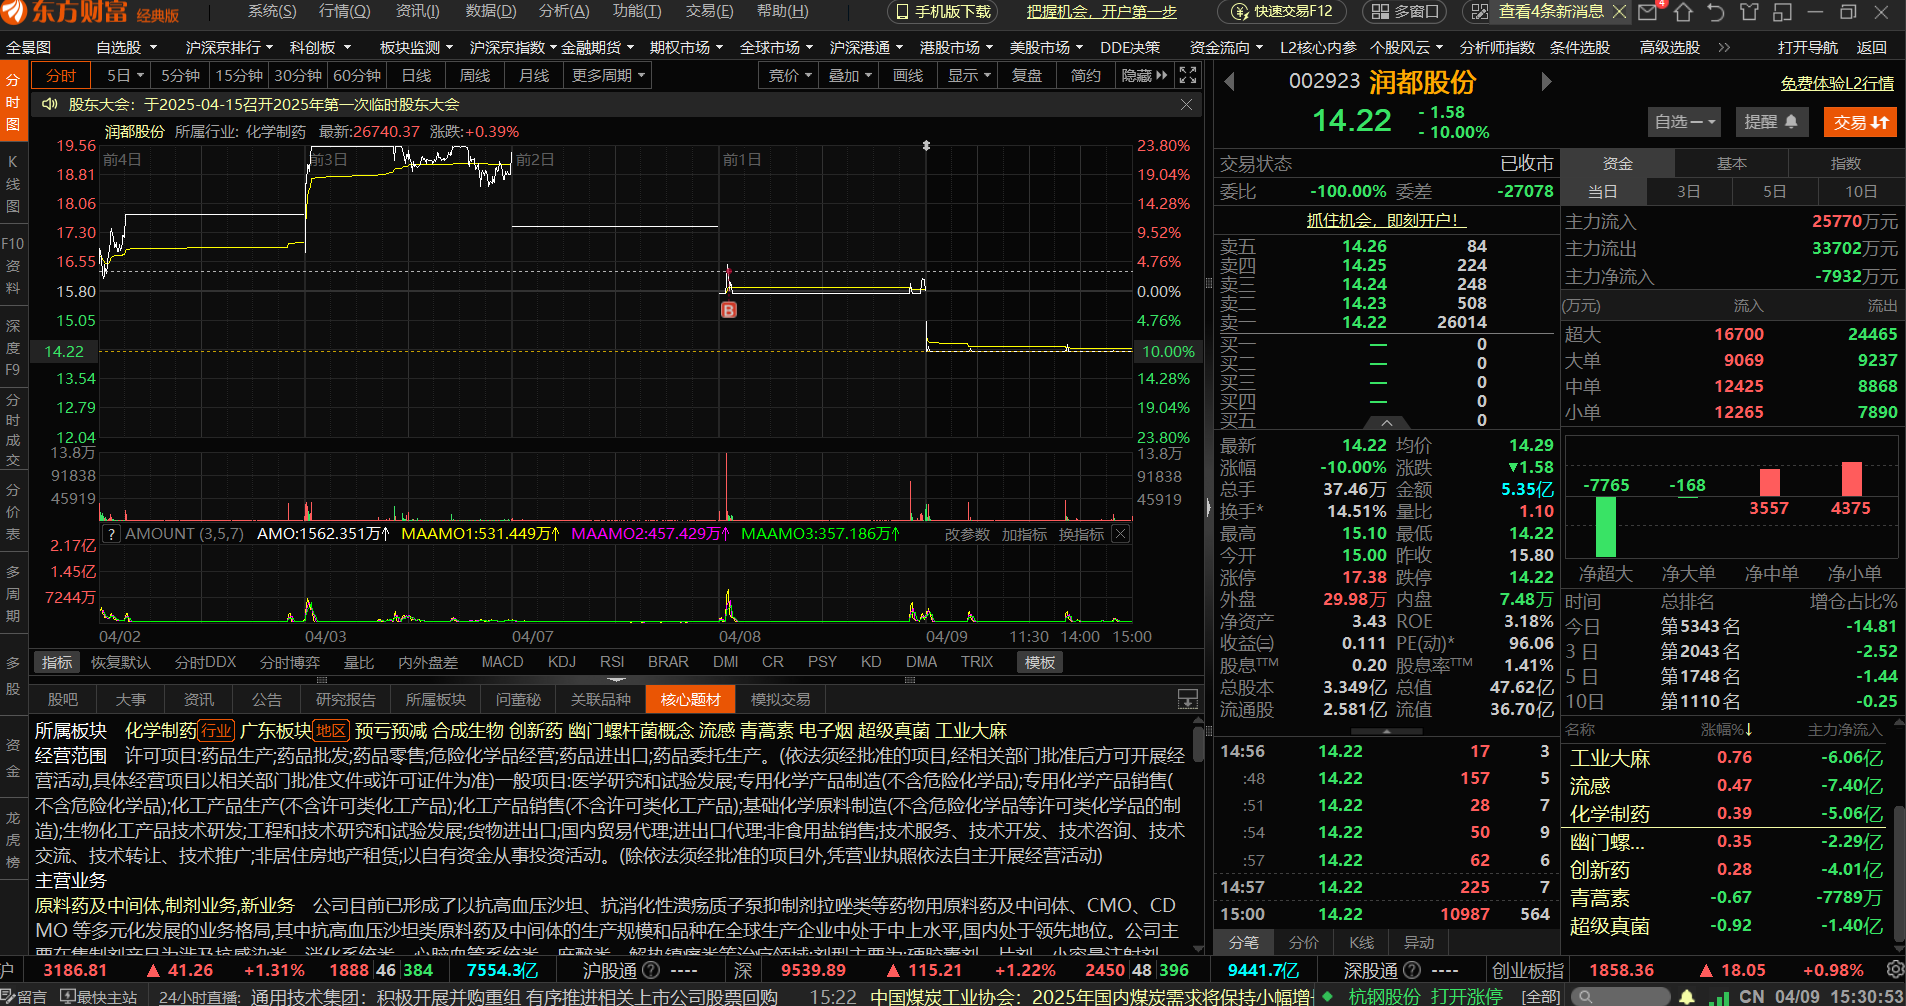Toggle 画线 drawing mode
This screenshot has width=1906, height=1006.
click(x=908, y=75)
